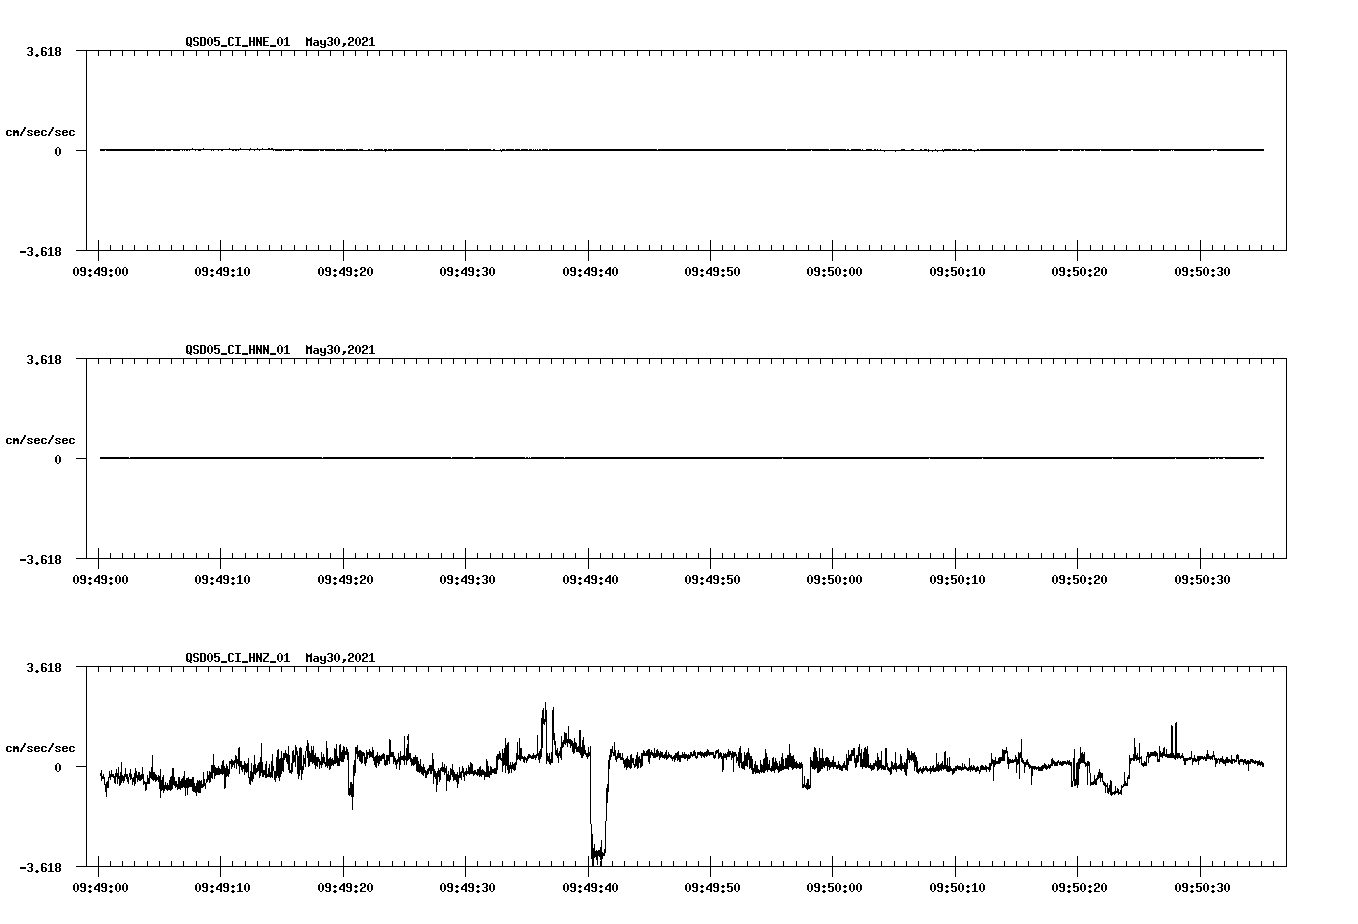The image size is (1358, 924).
Task: Click 09:49:50 label on HNZ plot axis
Action: (712, 887)
